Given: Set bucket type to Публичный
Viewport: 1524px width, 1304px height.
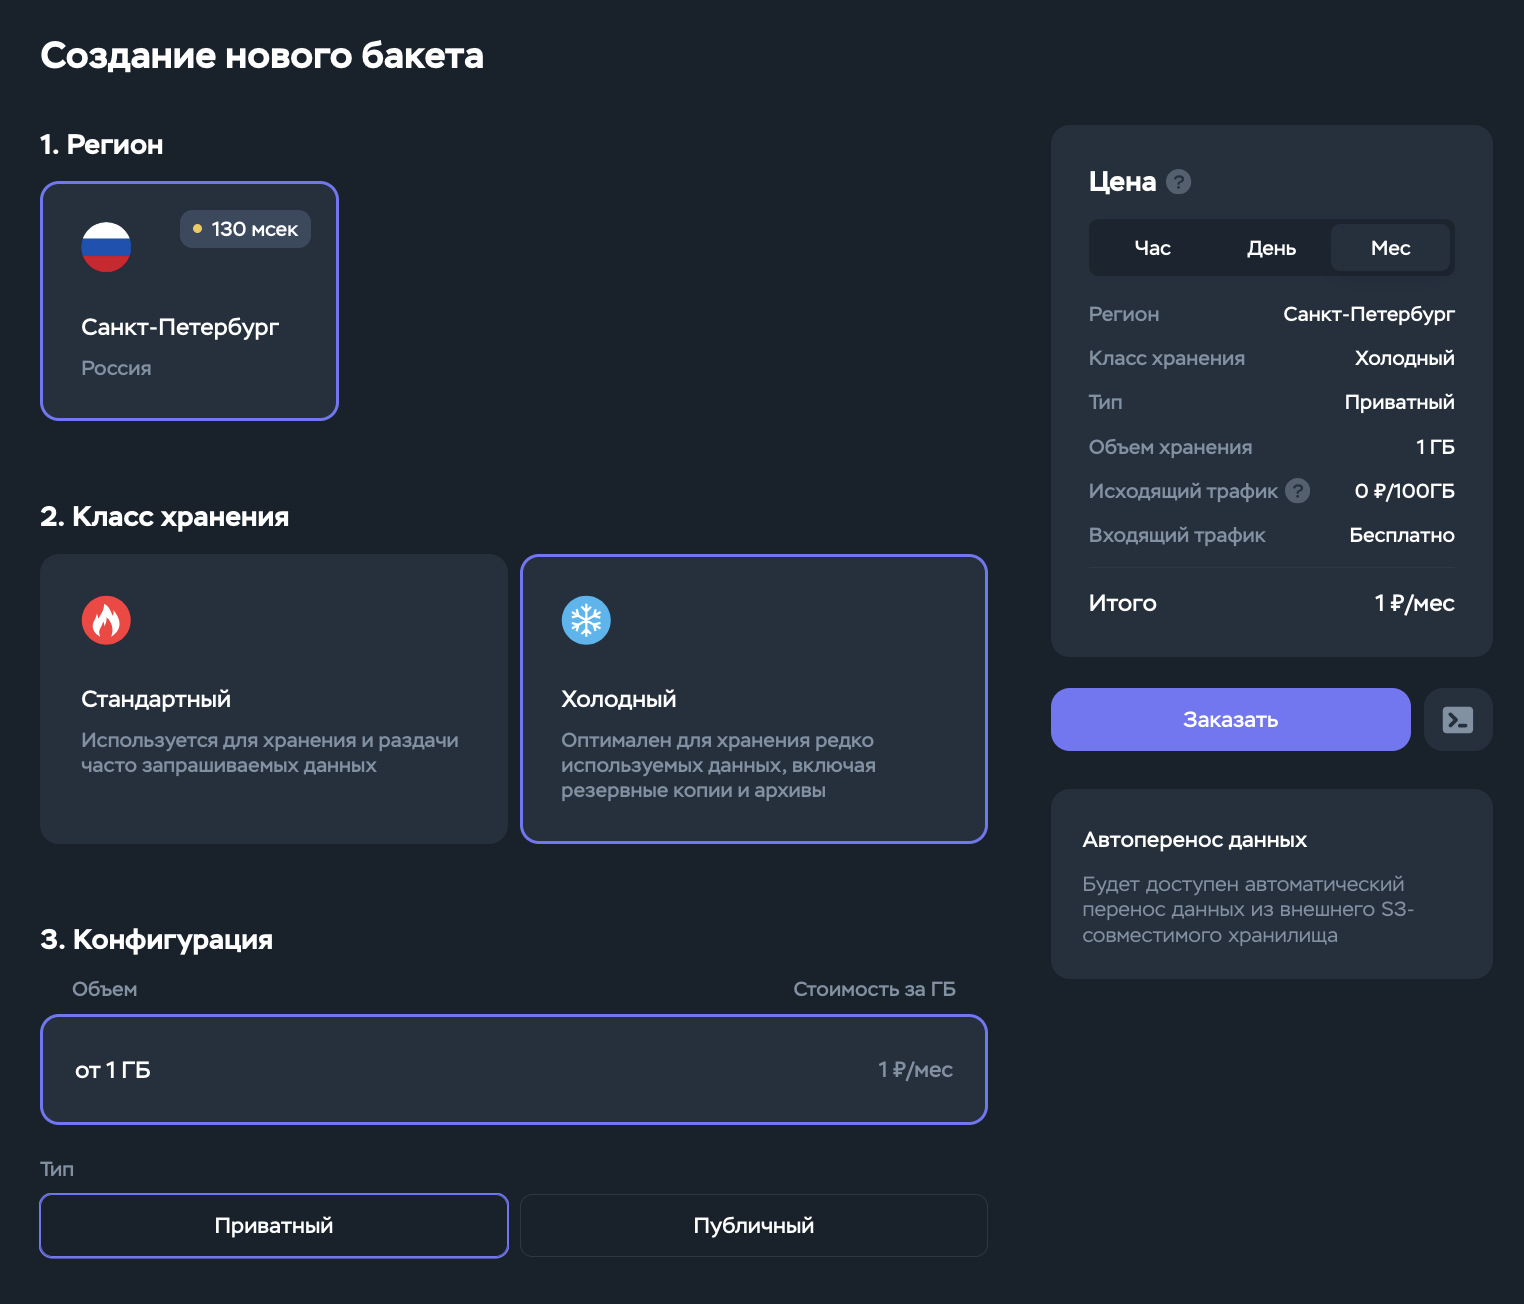Looking at the screenshot, I should (x=754, y=1226).
